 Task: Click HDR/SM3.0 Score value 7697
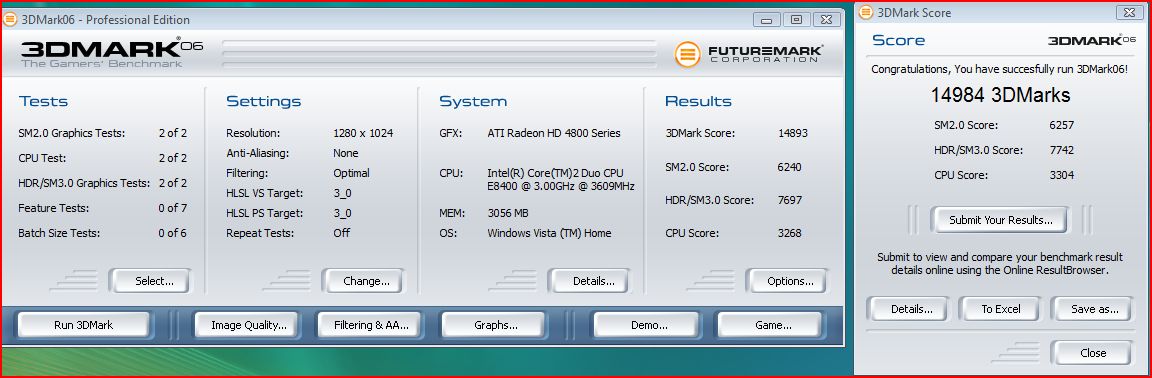(789, 200)
